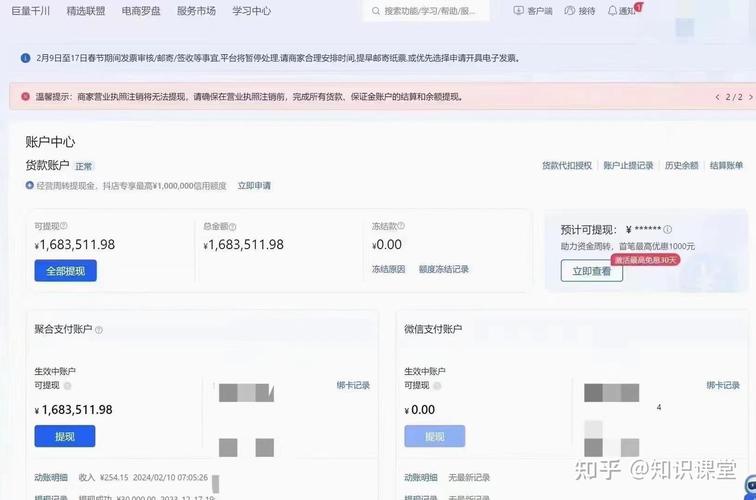Go to previous notice with left chevron
This screenshot has height=500, width=756.
[717, 97]
